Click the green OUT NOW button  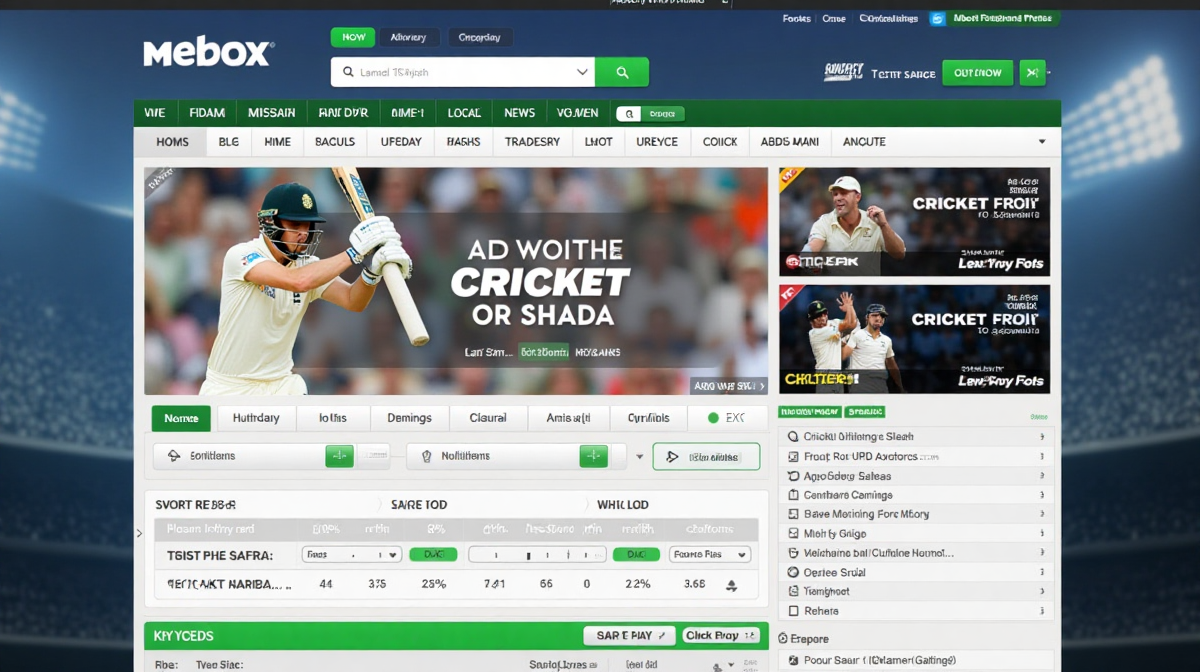tap(977, 72)
